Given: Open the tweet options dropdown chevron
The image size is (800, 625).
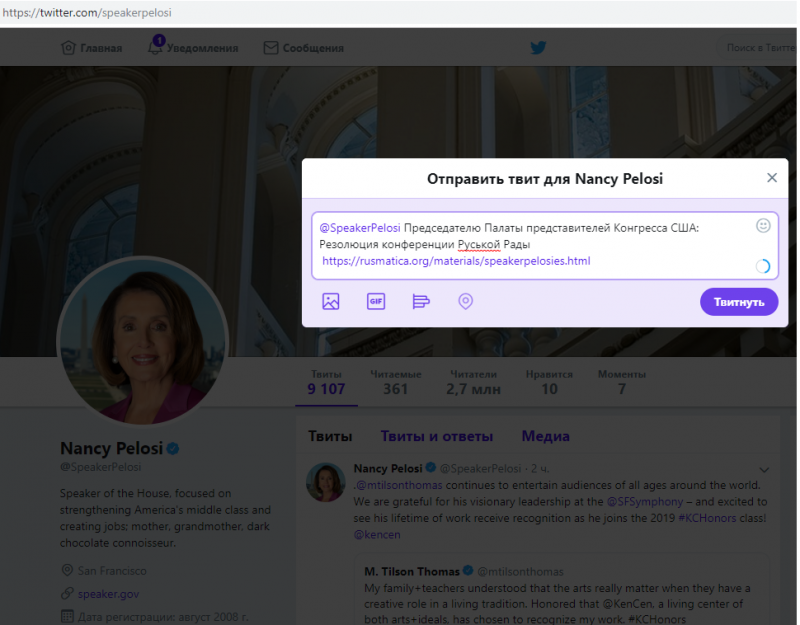Looking at the screenshot, I should pos(764,469).
